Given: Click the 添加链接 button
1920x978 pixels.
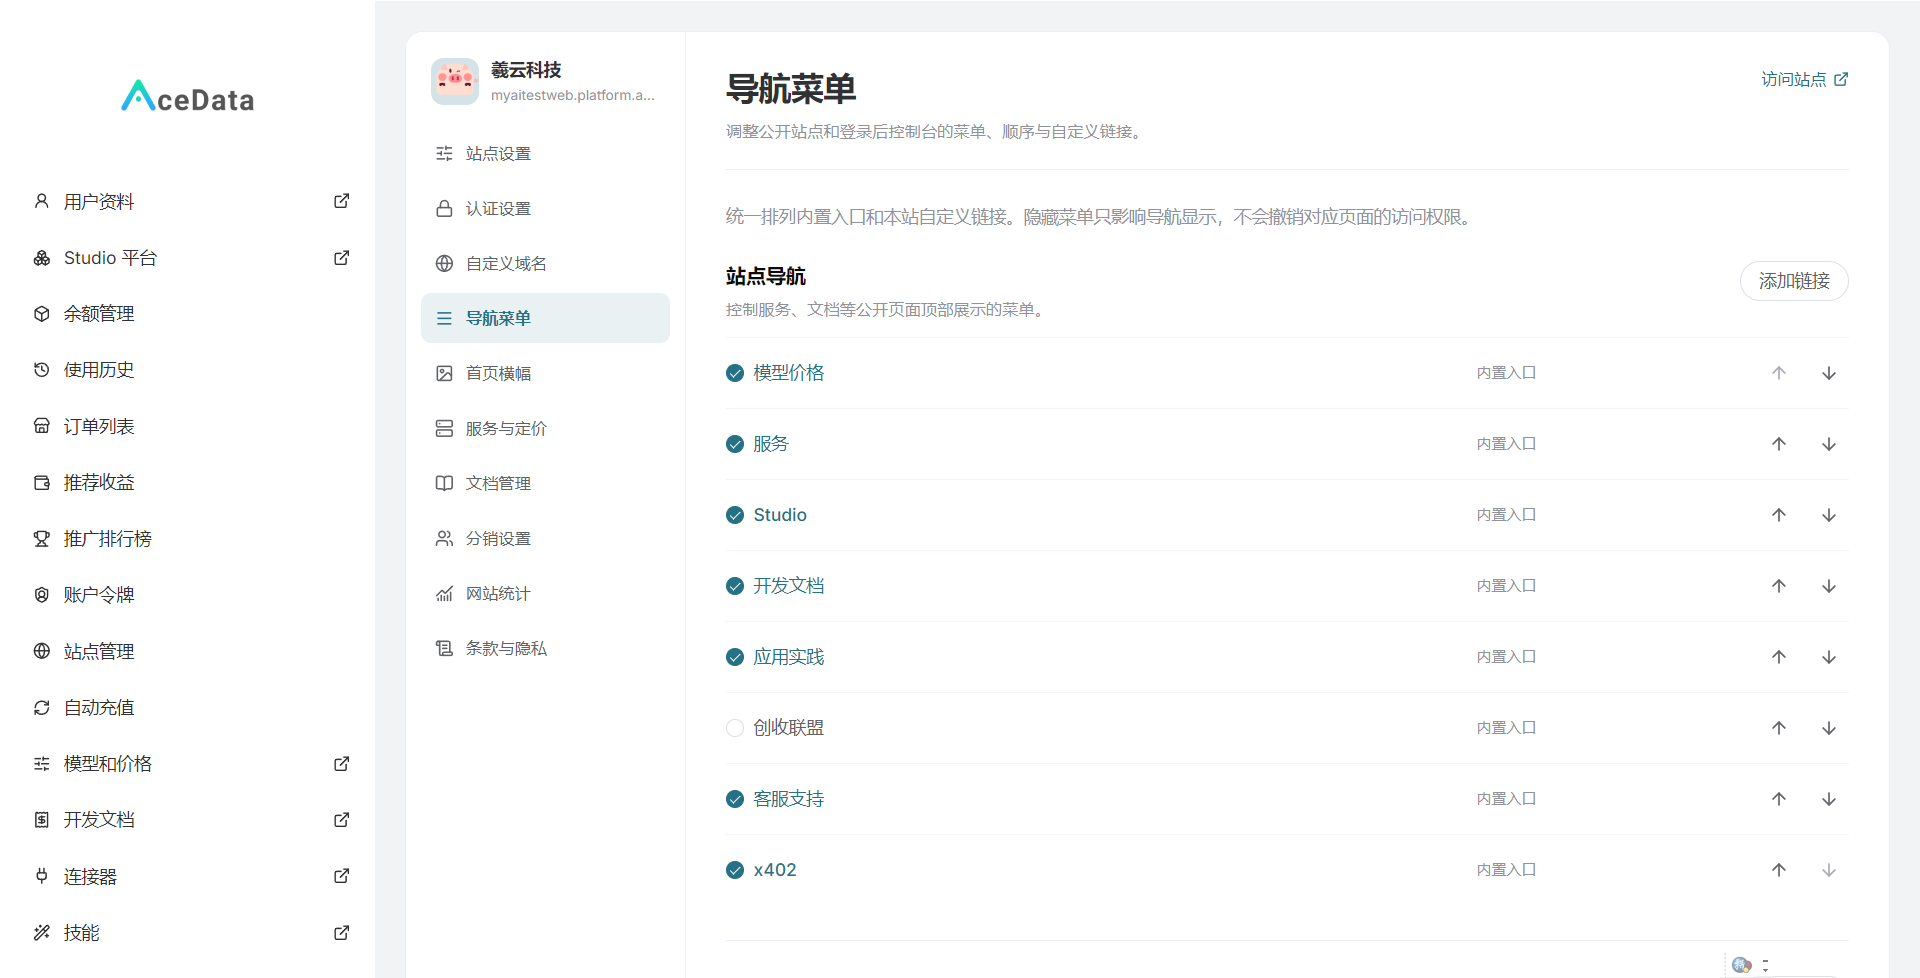Looking at the screenshot, I should pos(1794,281).
